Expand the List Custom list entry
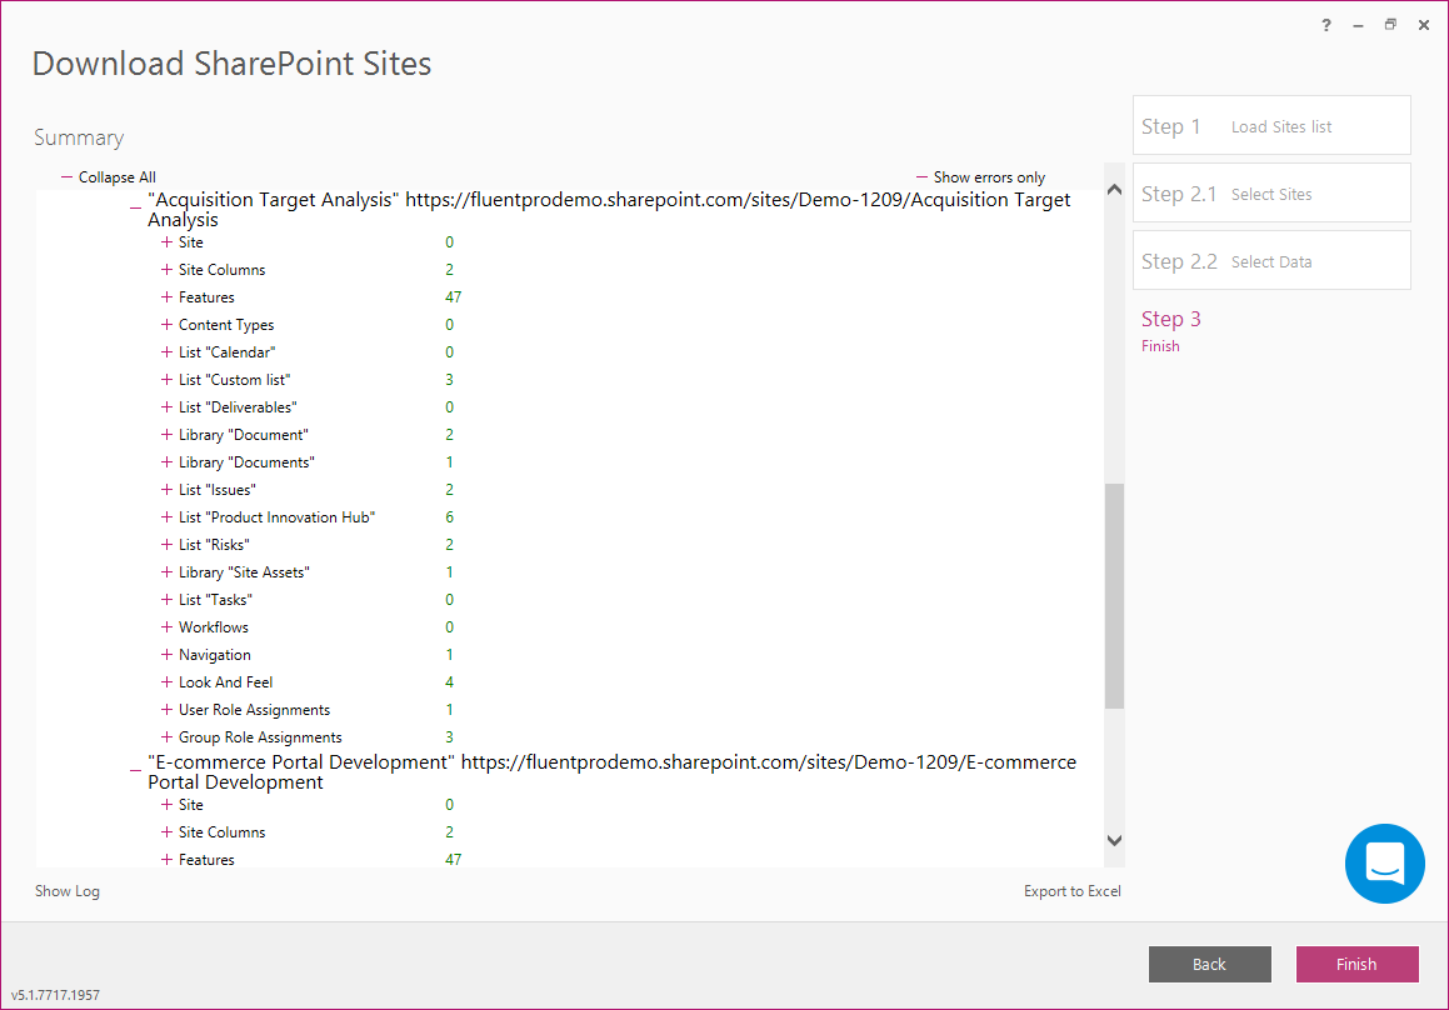This screenshot has width=1449, height=1010. click(166, 379)
